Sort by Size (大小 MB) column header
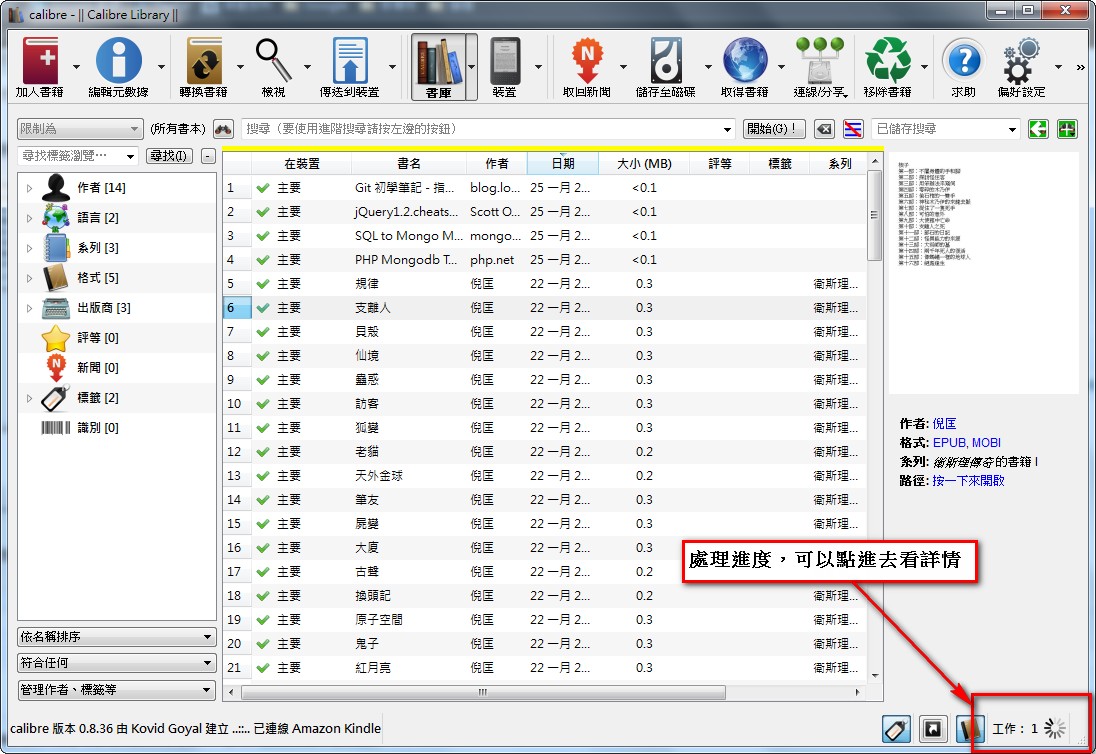 click(644, 164)
